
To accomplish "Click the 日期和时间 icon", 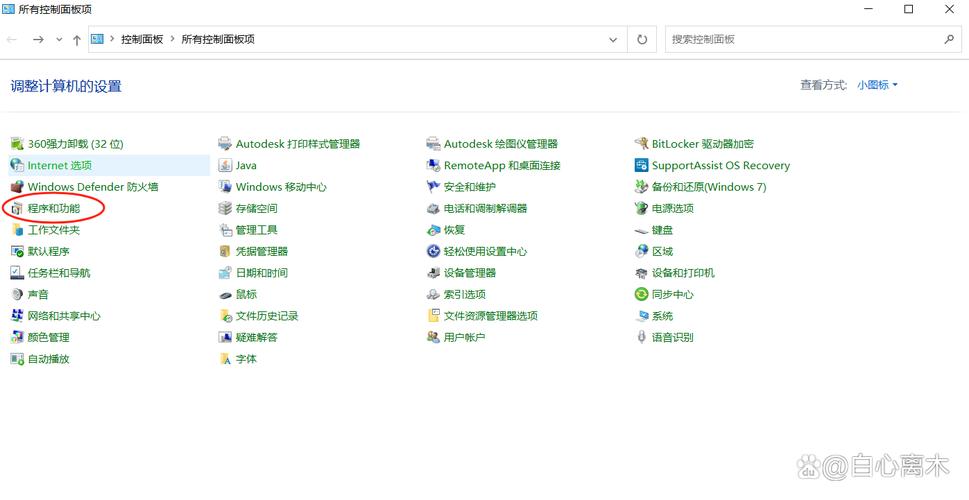I will 225,273.
